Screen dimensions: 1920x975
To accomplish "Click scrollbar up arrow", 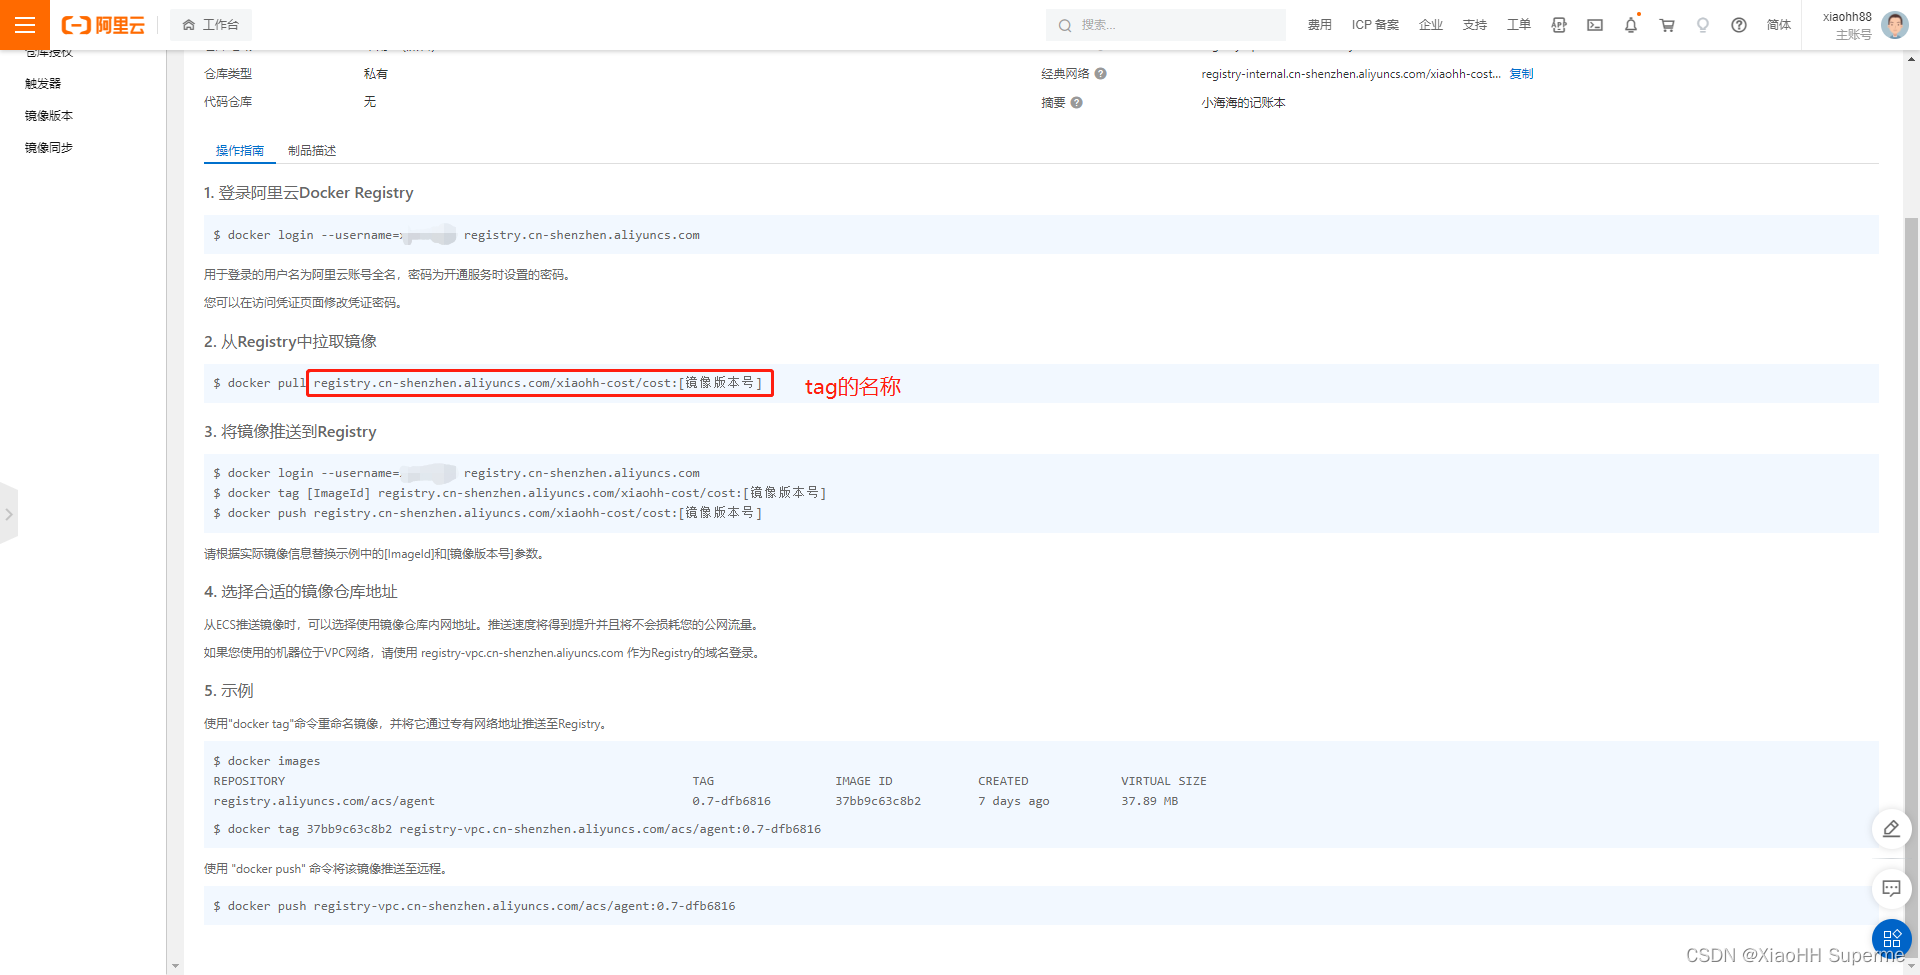I will (1911, 59).
